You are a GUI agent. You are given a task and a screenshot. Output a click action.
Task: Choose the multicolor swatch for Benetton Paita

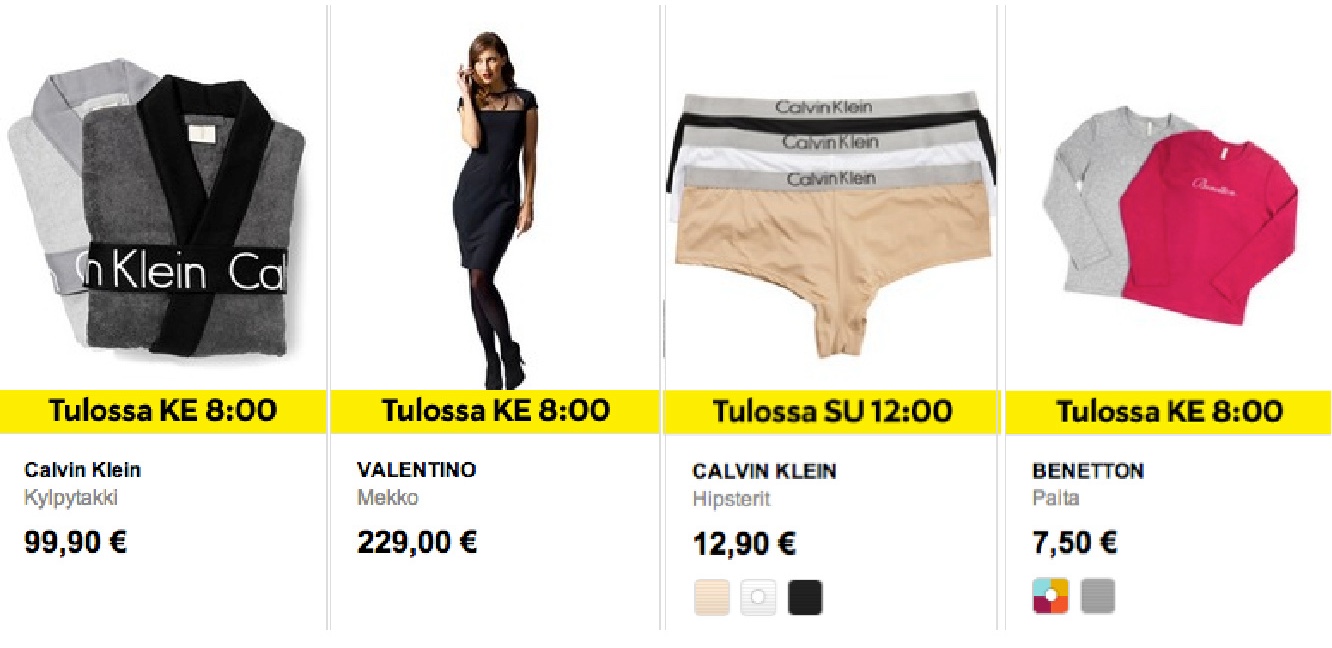pyautogui.click(x=1050, y=596)
